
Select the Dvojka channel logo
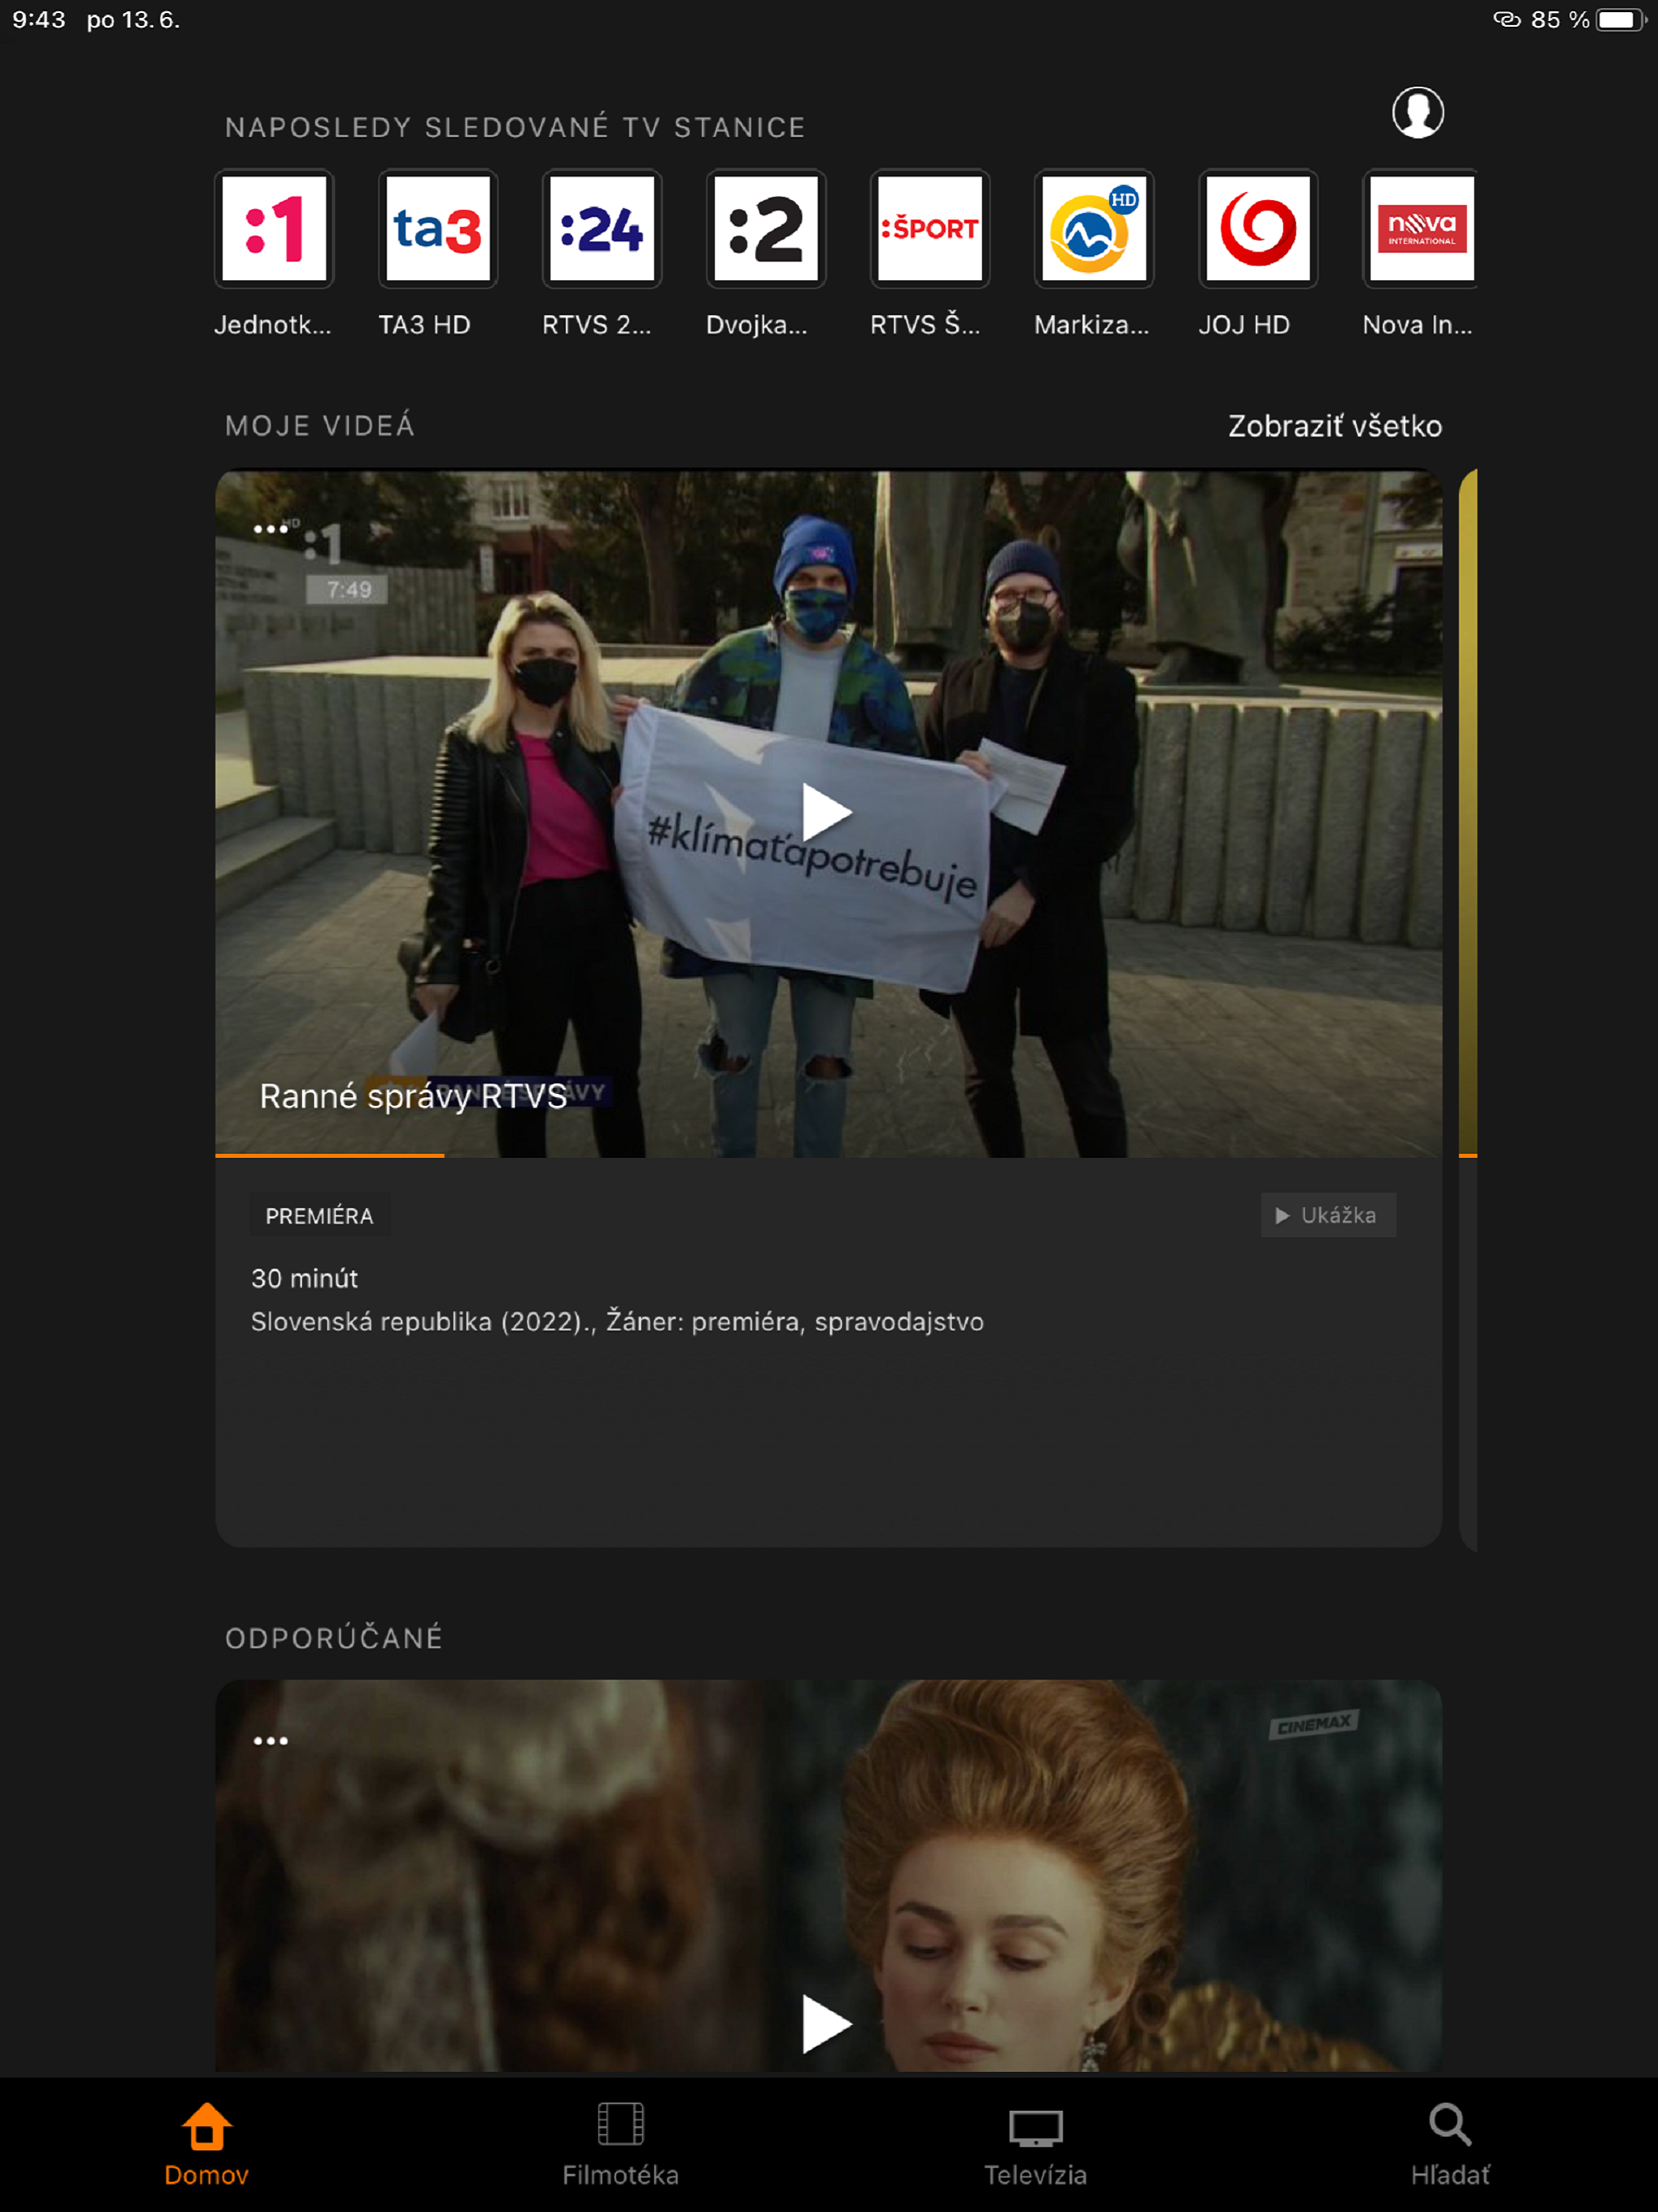click(x=766, y=228)
